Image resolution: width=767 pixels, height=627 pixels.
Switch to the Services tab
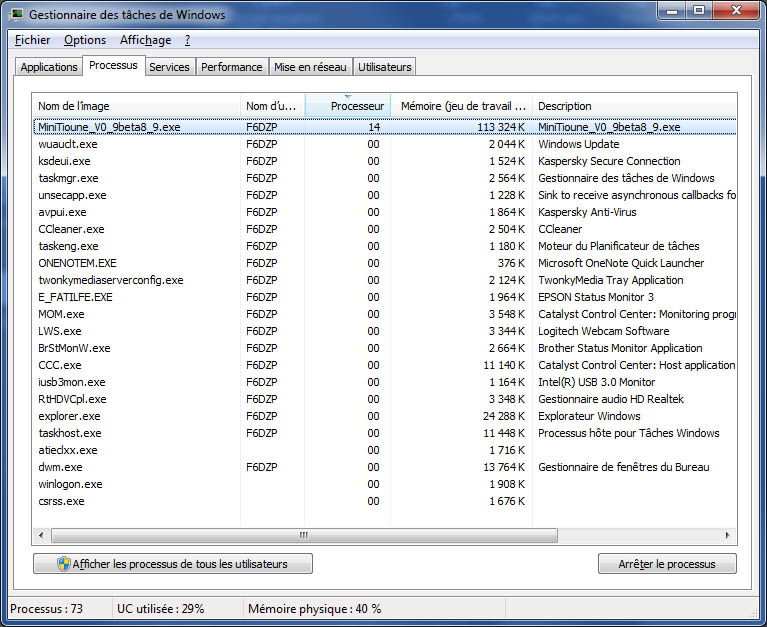pos(169,67)
